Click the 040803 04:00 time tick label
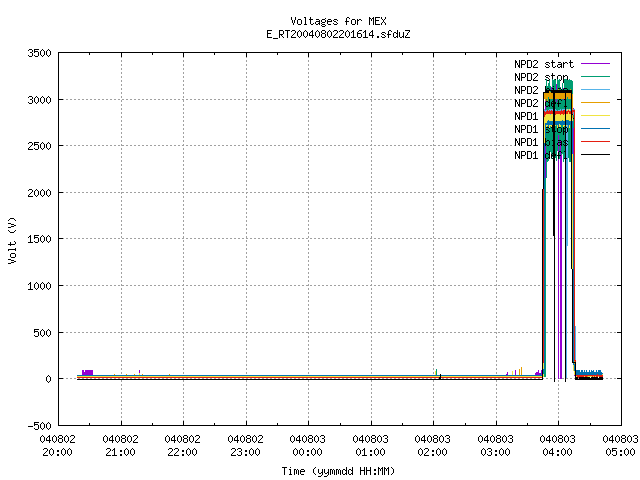This screenshot has height=480, width=640. 557,446
